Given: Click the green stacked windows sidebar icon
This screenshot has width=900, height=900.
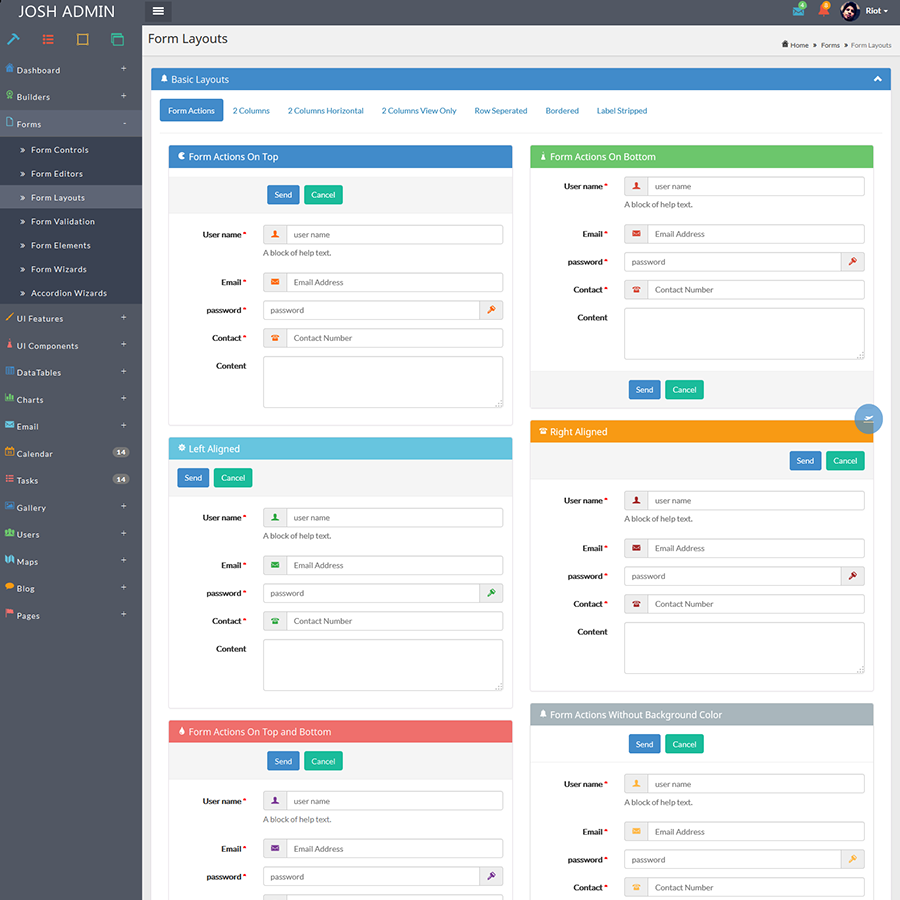Looking at the screenshot, I should click(117, 39).
